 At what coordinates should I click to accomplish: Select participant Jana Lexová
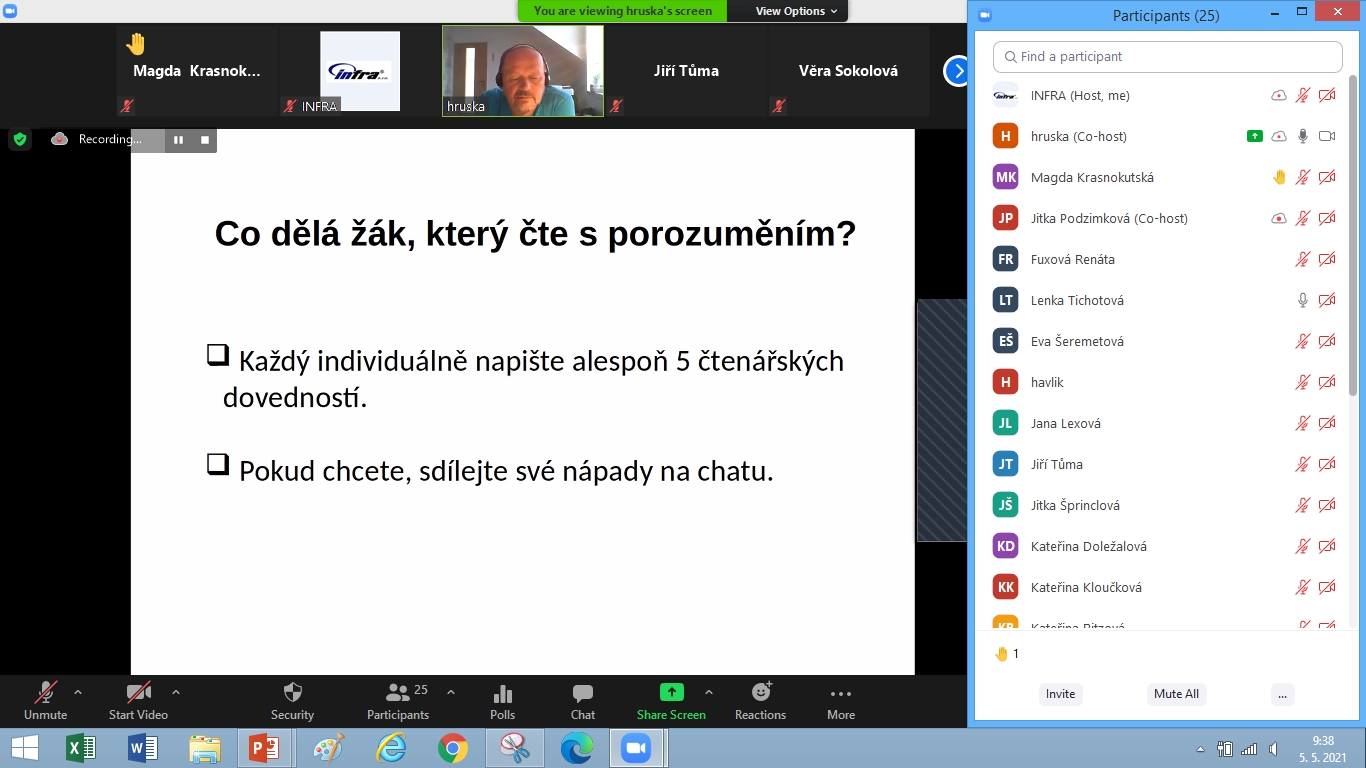pyautogui.click(x=1165, y=424)
